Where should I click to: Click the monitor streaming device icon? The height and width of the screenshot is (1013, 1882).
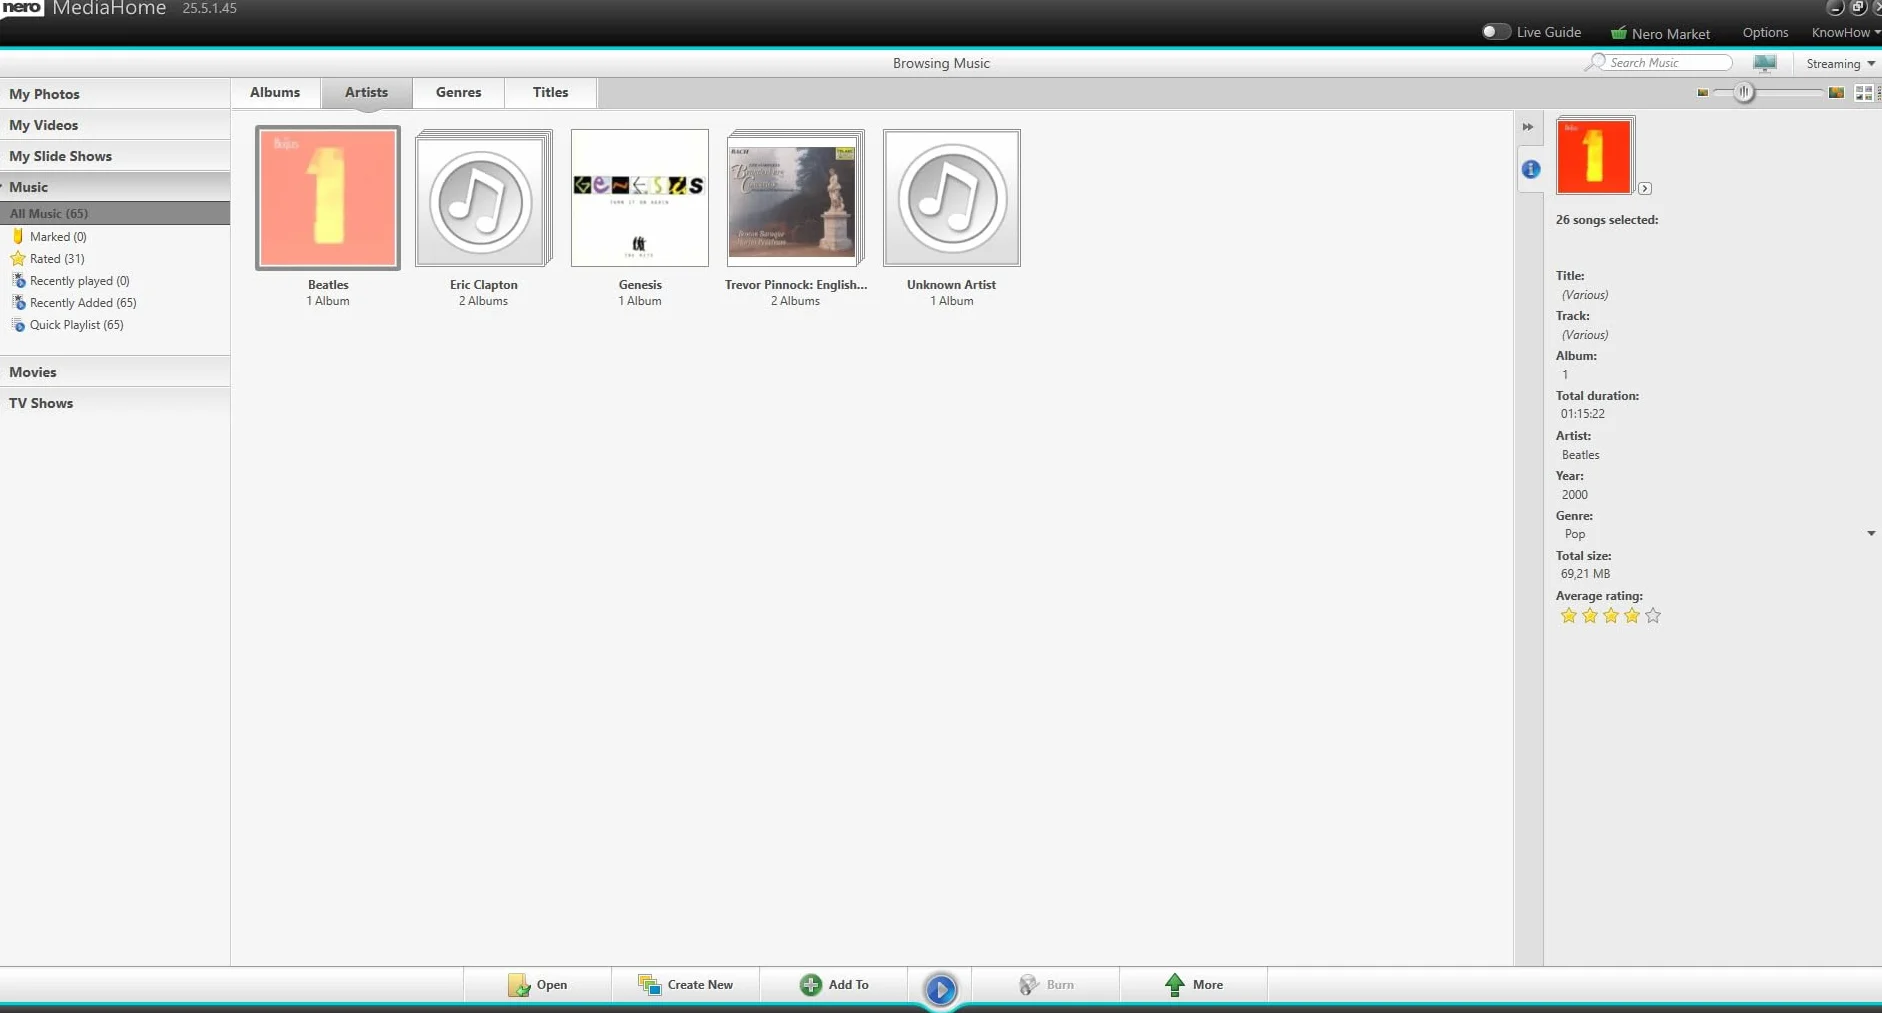coord(1765,63)
